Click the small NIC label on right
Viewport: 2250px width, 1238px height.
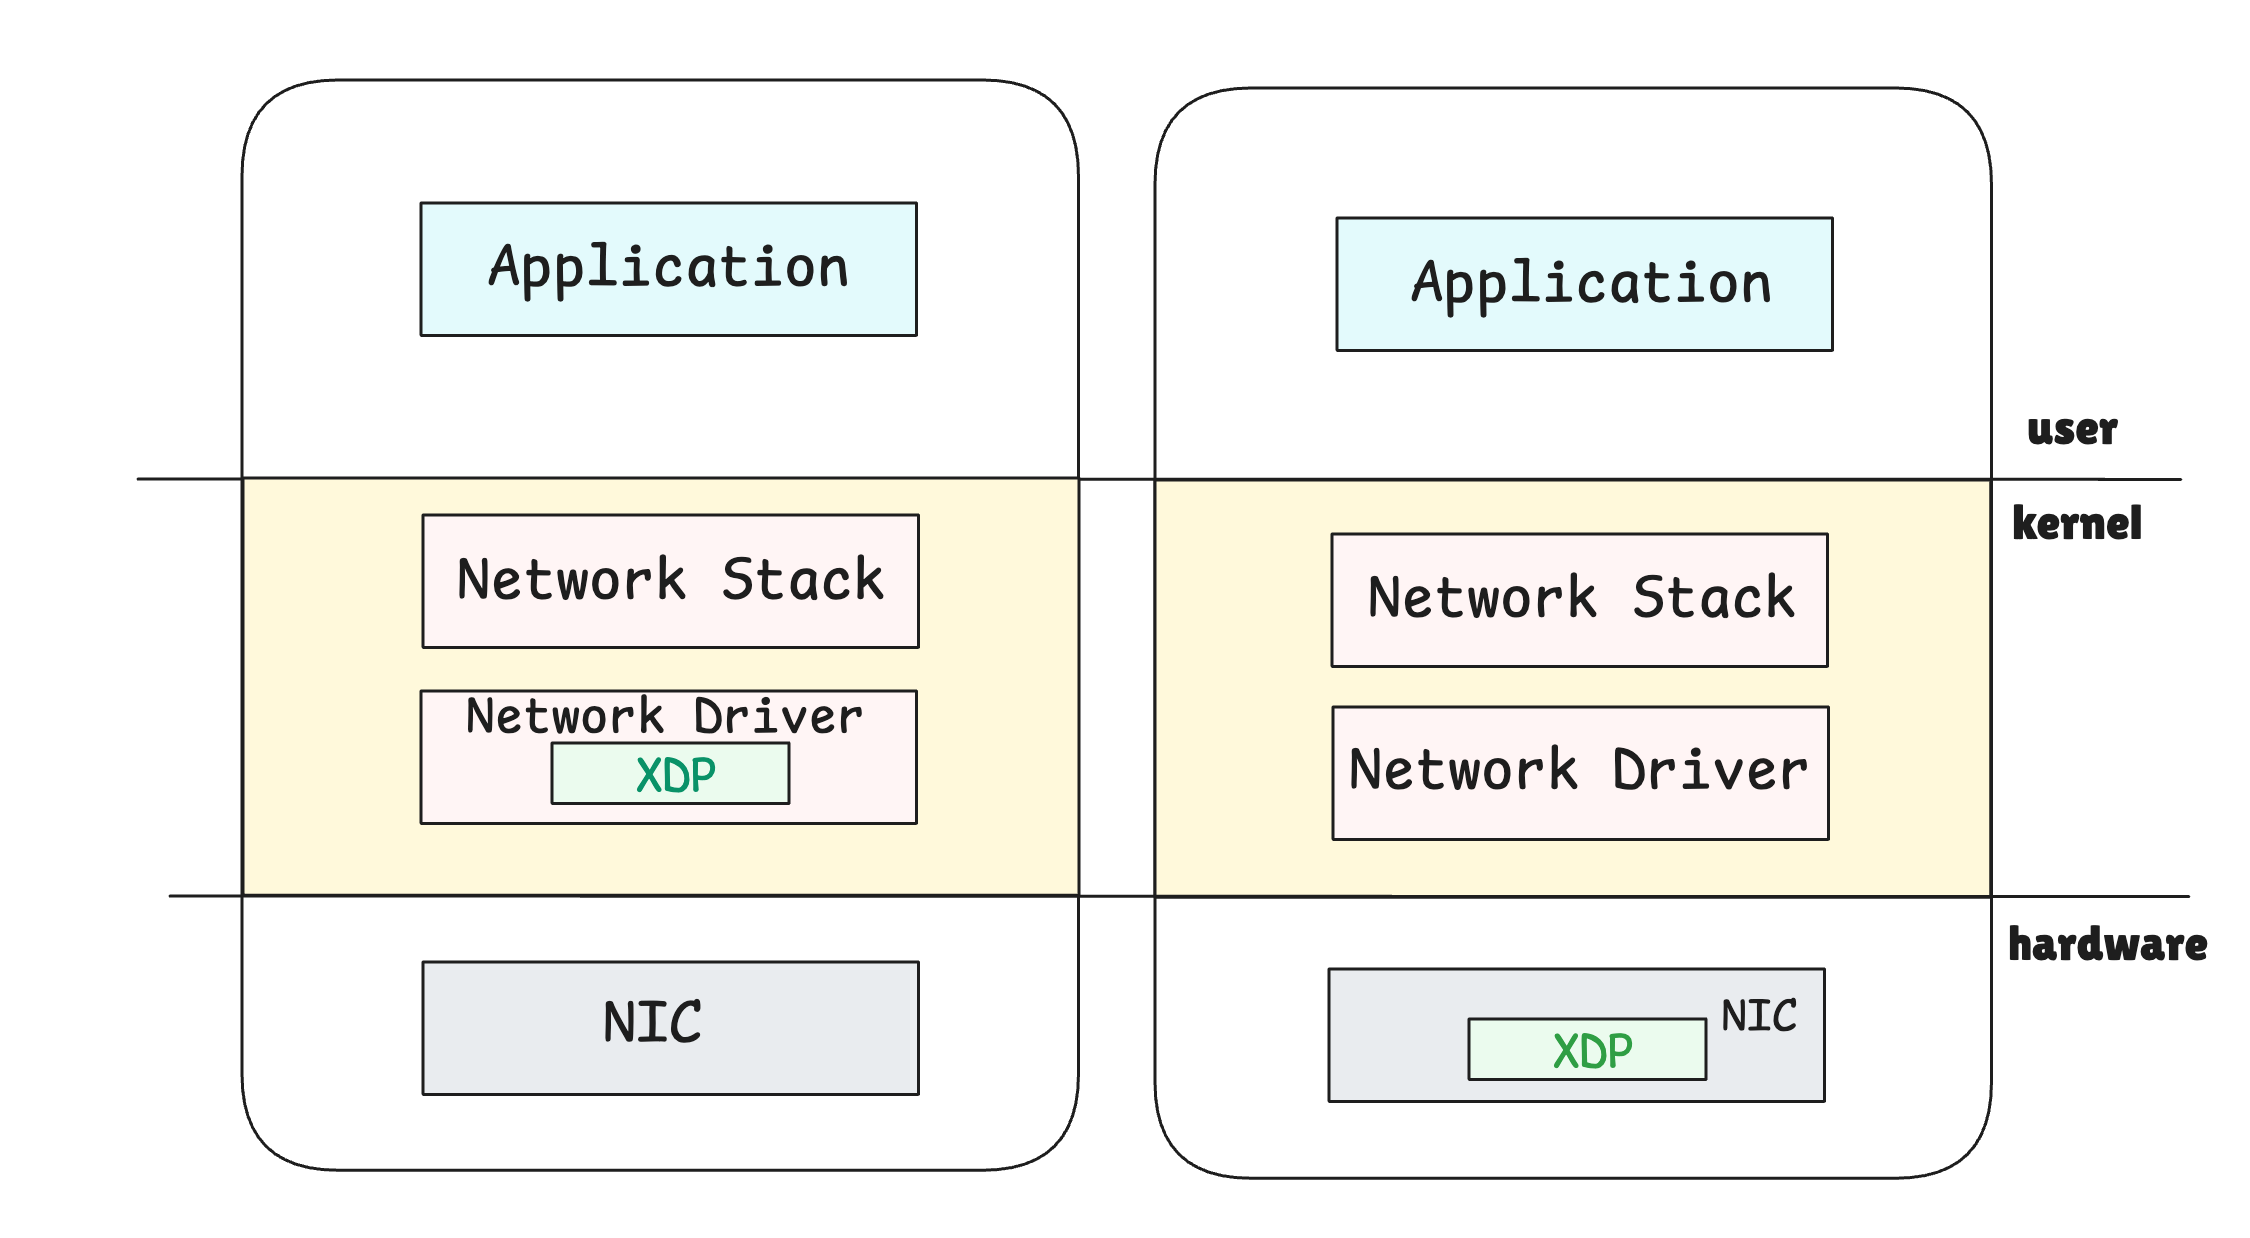point(1759,1016)
